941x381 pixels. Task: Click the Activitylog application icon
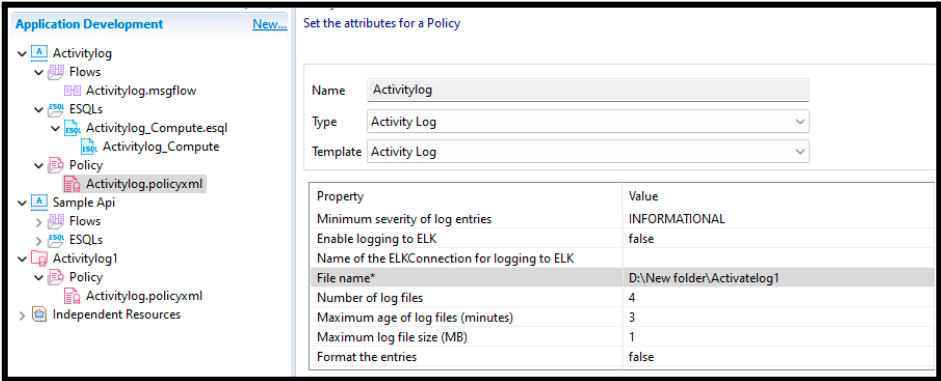(40, 53)
